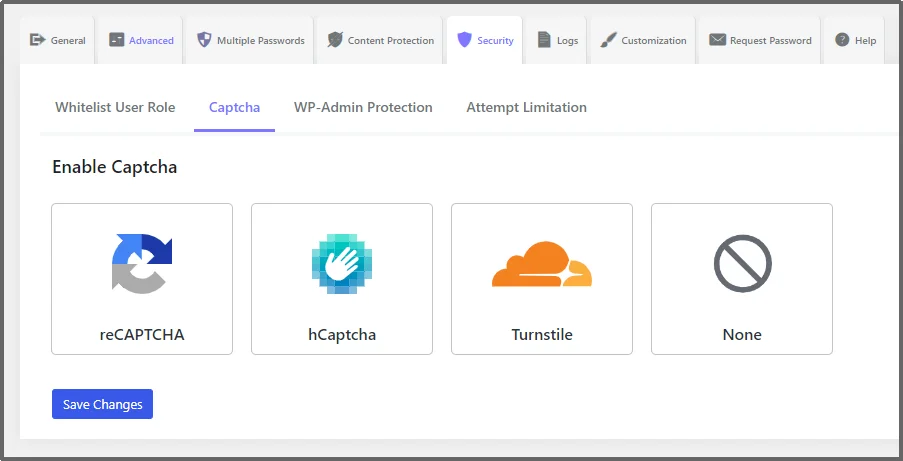The width and height of the screenshot is (903, 461).
Task: Switch to WP-Admin Protection sub-tab
Action: click(x=363, y=107)
